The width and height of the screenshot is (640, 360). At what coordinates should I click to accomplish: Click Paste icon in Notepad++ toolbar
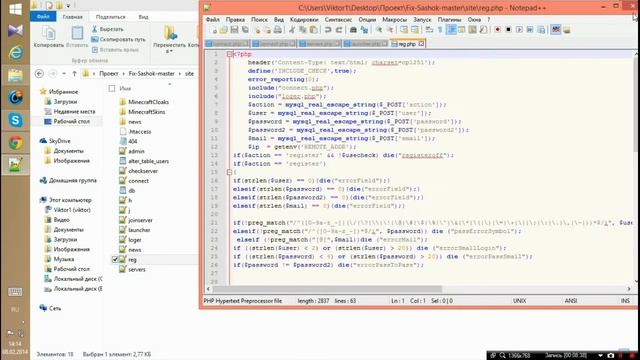pyautogui.click(x=313, y=30)
